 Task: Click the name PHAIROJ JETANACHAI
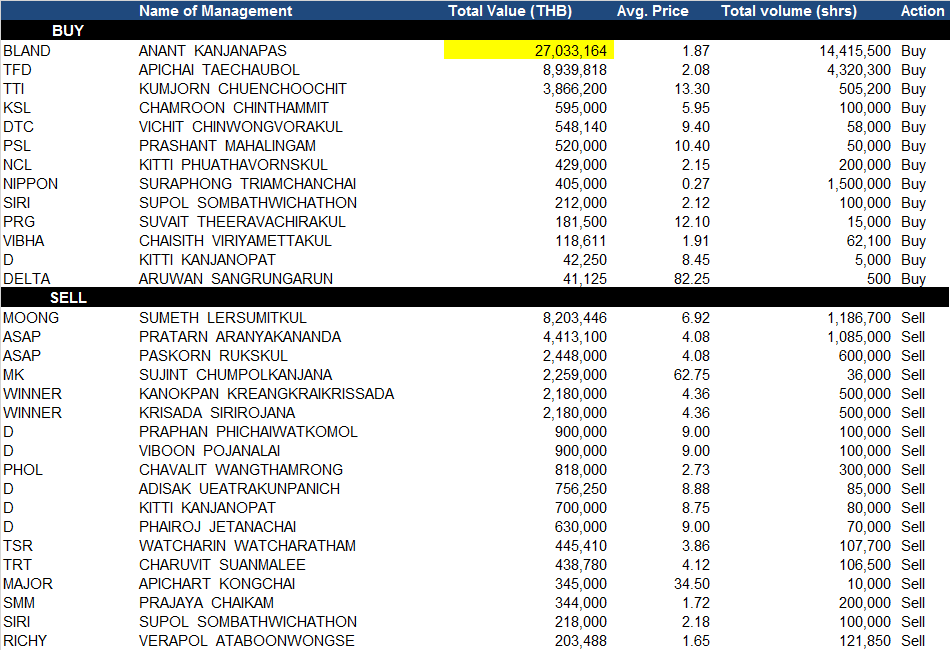click(218, 526)
